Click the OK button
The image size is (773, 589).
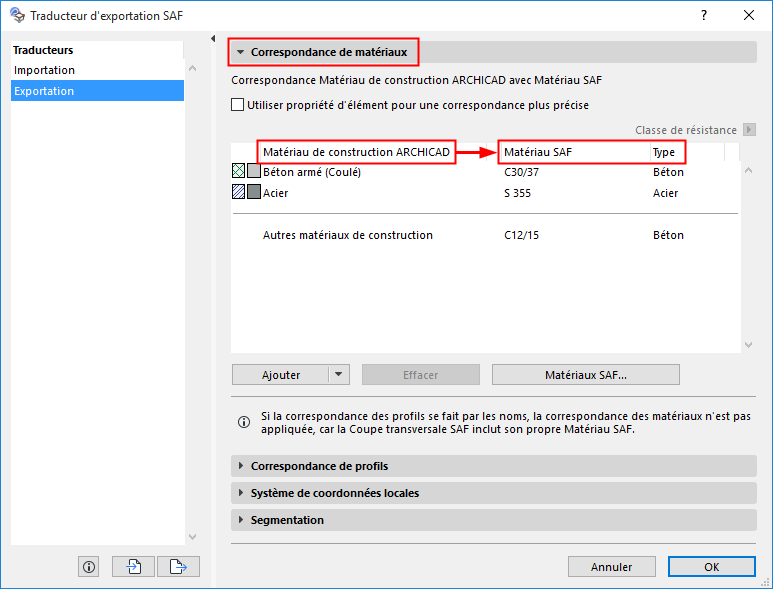point(711,566)
